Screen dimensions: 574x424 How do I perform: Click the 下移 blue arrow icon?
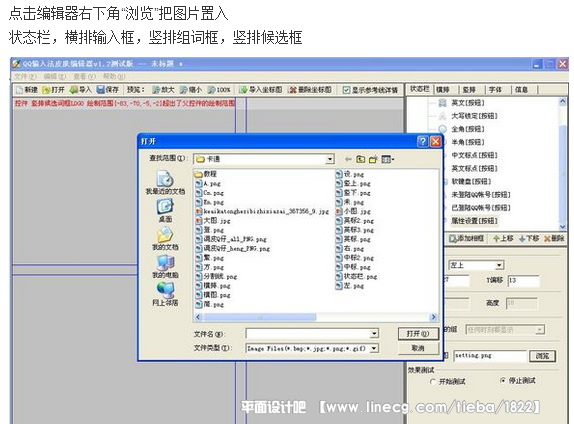(522, 239)
